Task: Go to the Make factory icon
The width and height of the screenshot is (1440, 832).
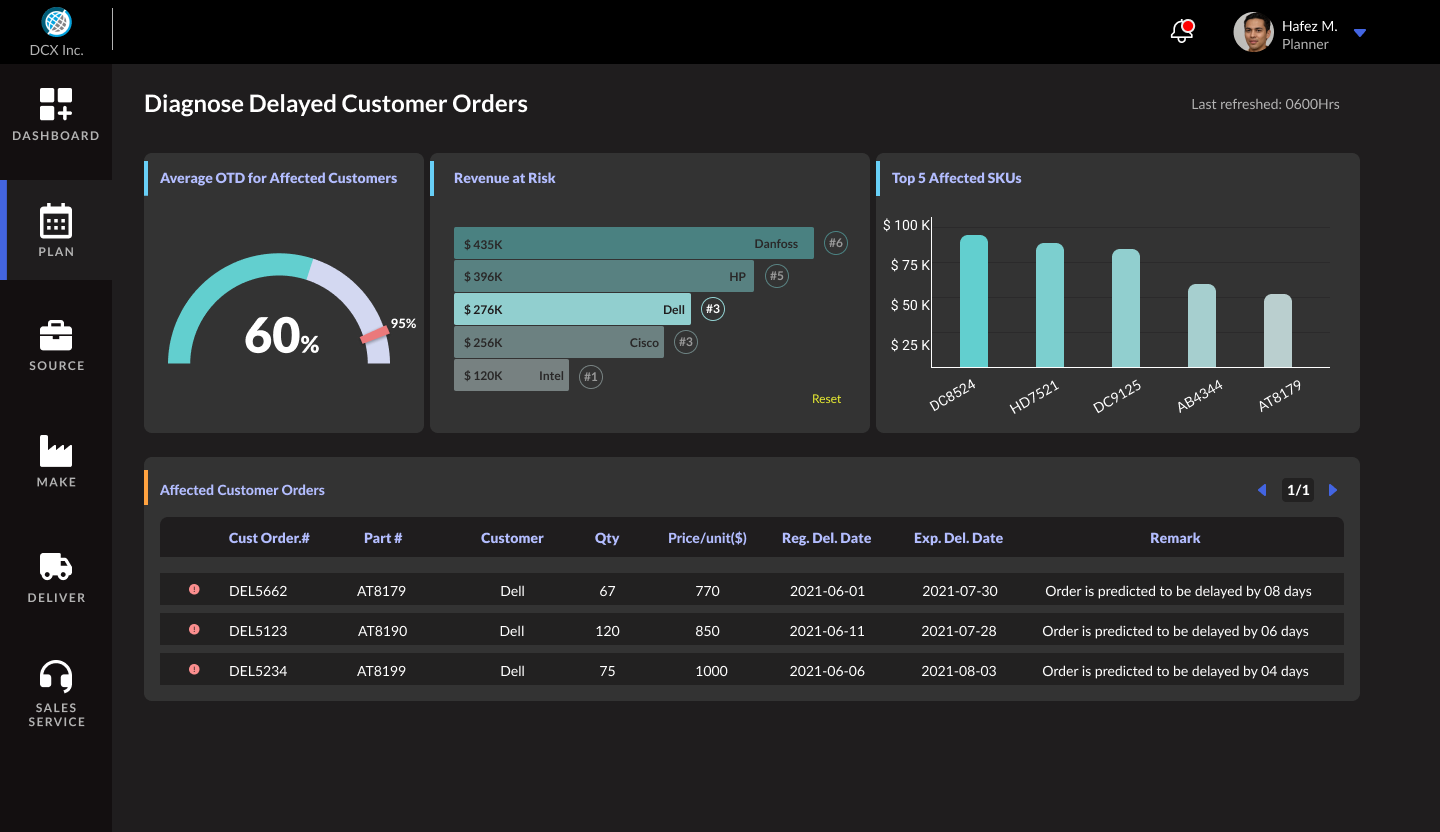Action: click(x=56, y=452)
